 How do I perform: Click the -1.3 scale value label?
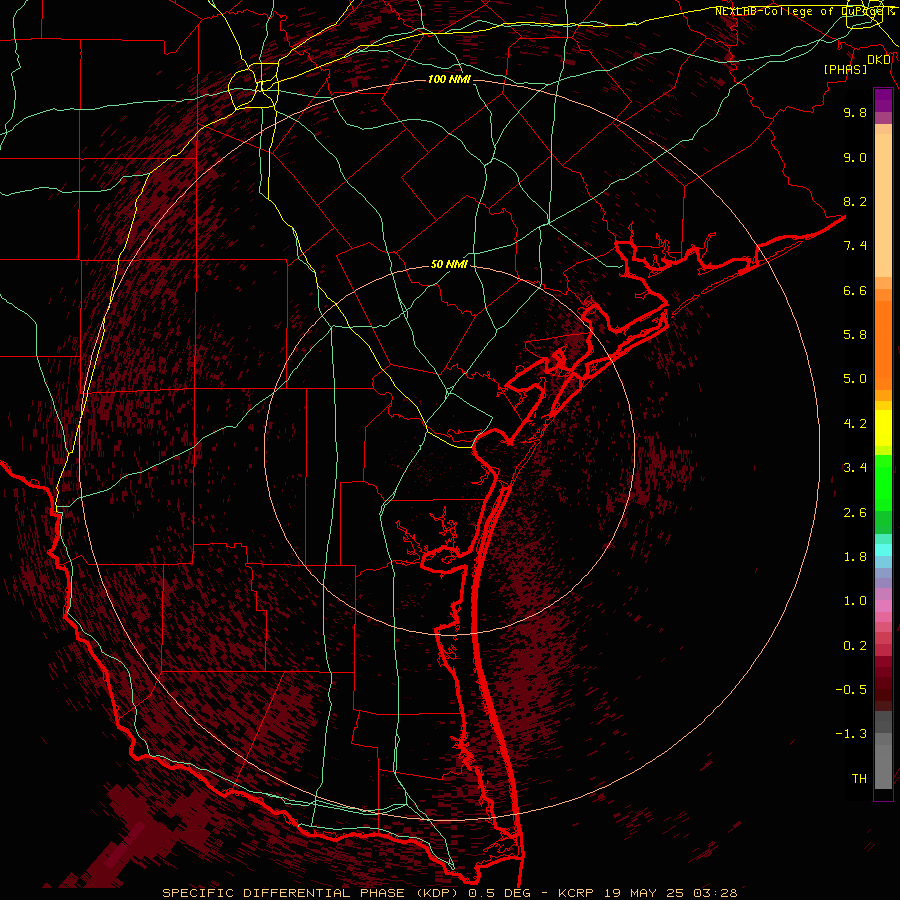coord(851,734)
